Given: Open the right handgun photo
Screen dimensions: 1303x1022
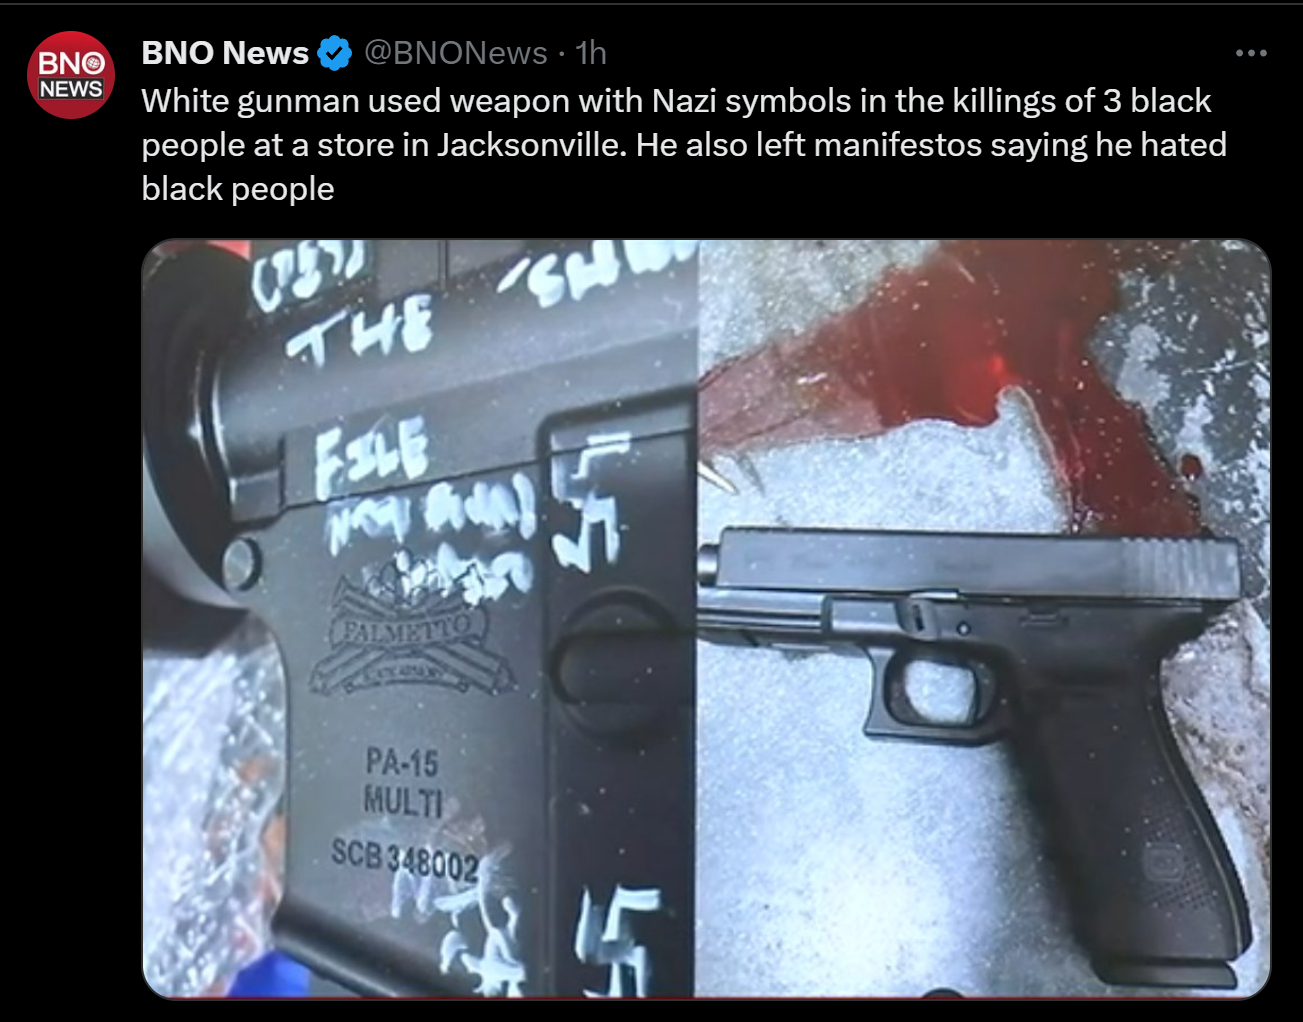Looking at the screenshot, I should (x=984, y=618).
